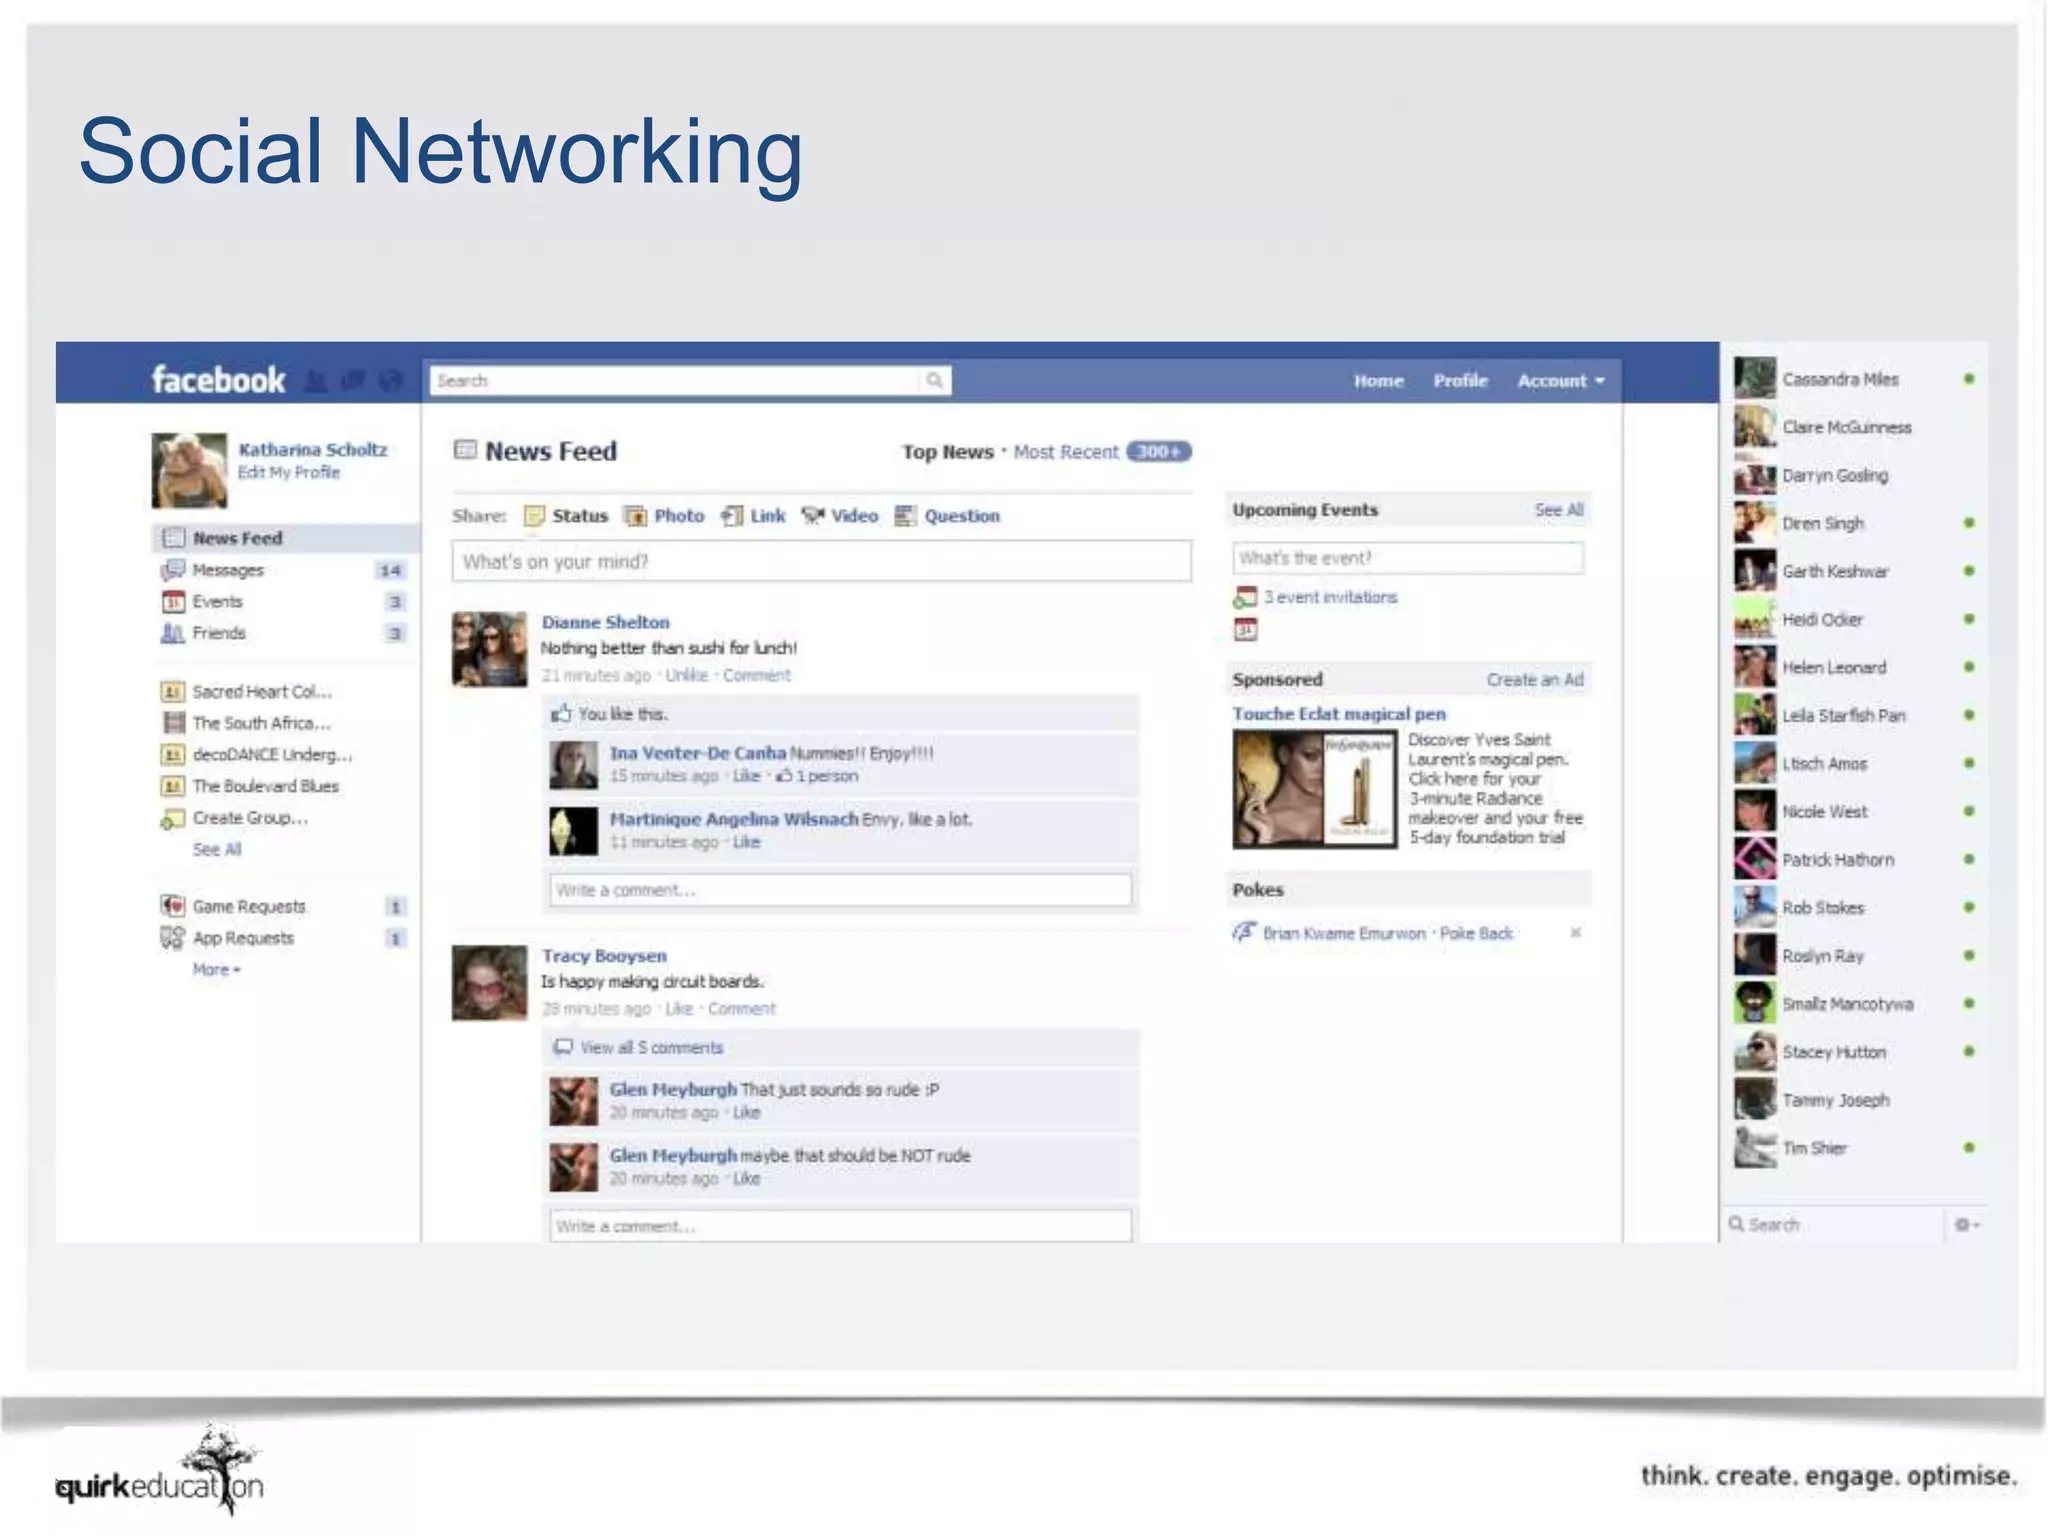Click the Messages icon in left sidebar
Viewport: 2048px width, 1536px height.
click(172, 570)
